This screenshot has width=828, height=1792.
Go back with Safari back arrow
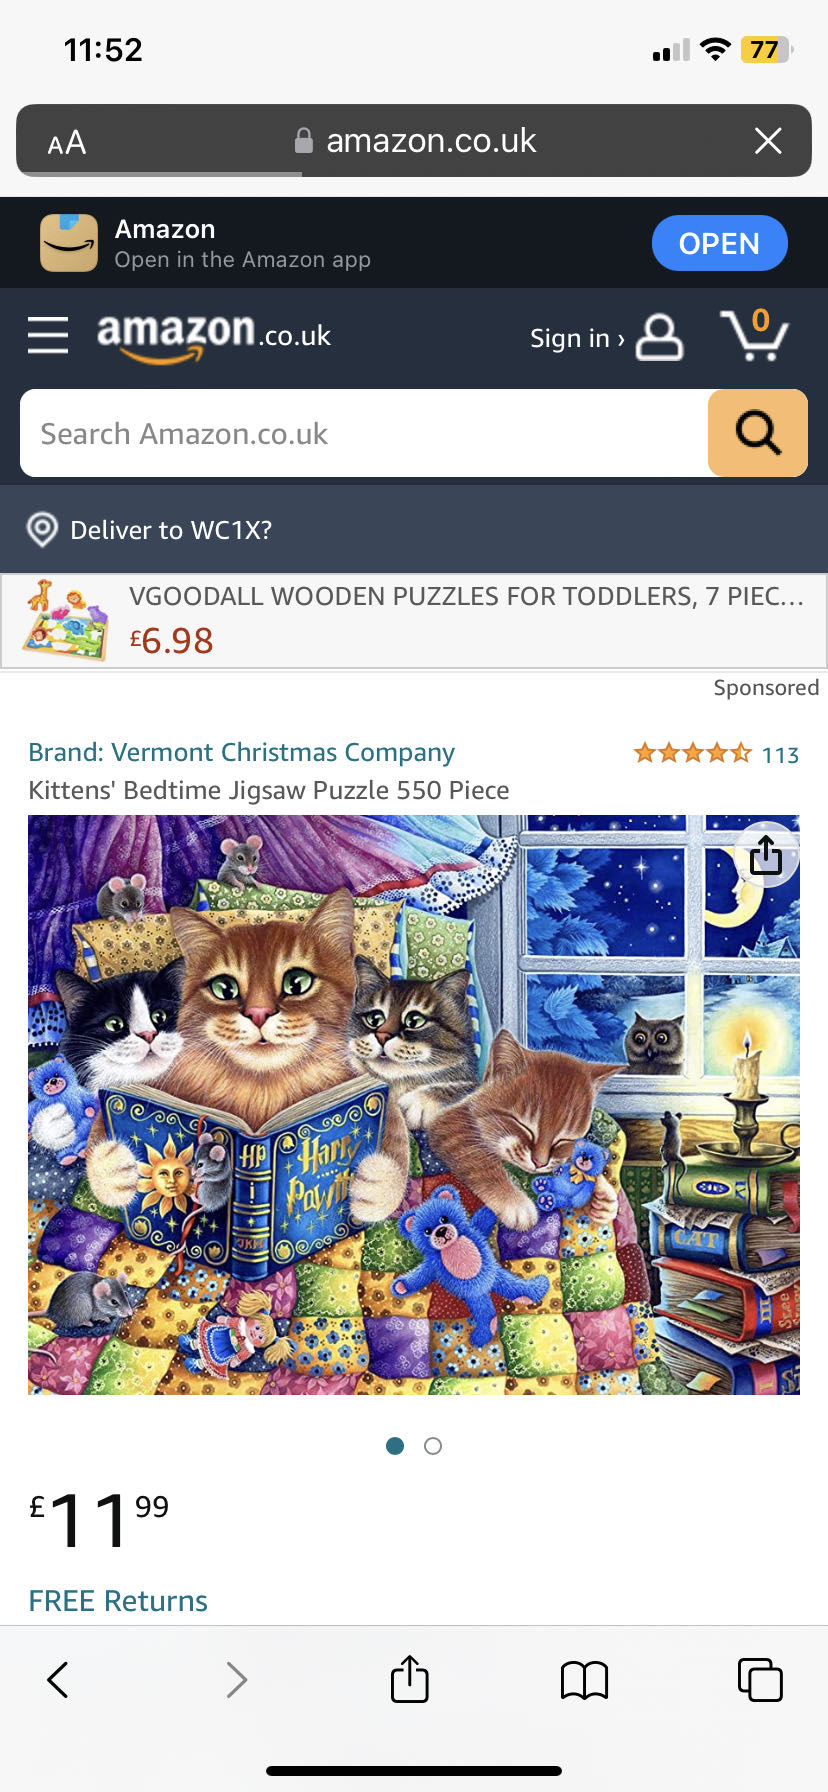(58, 1680)
